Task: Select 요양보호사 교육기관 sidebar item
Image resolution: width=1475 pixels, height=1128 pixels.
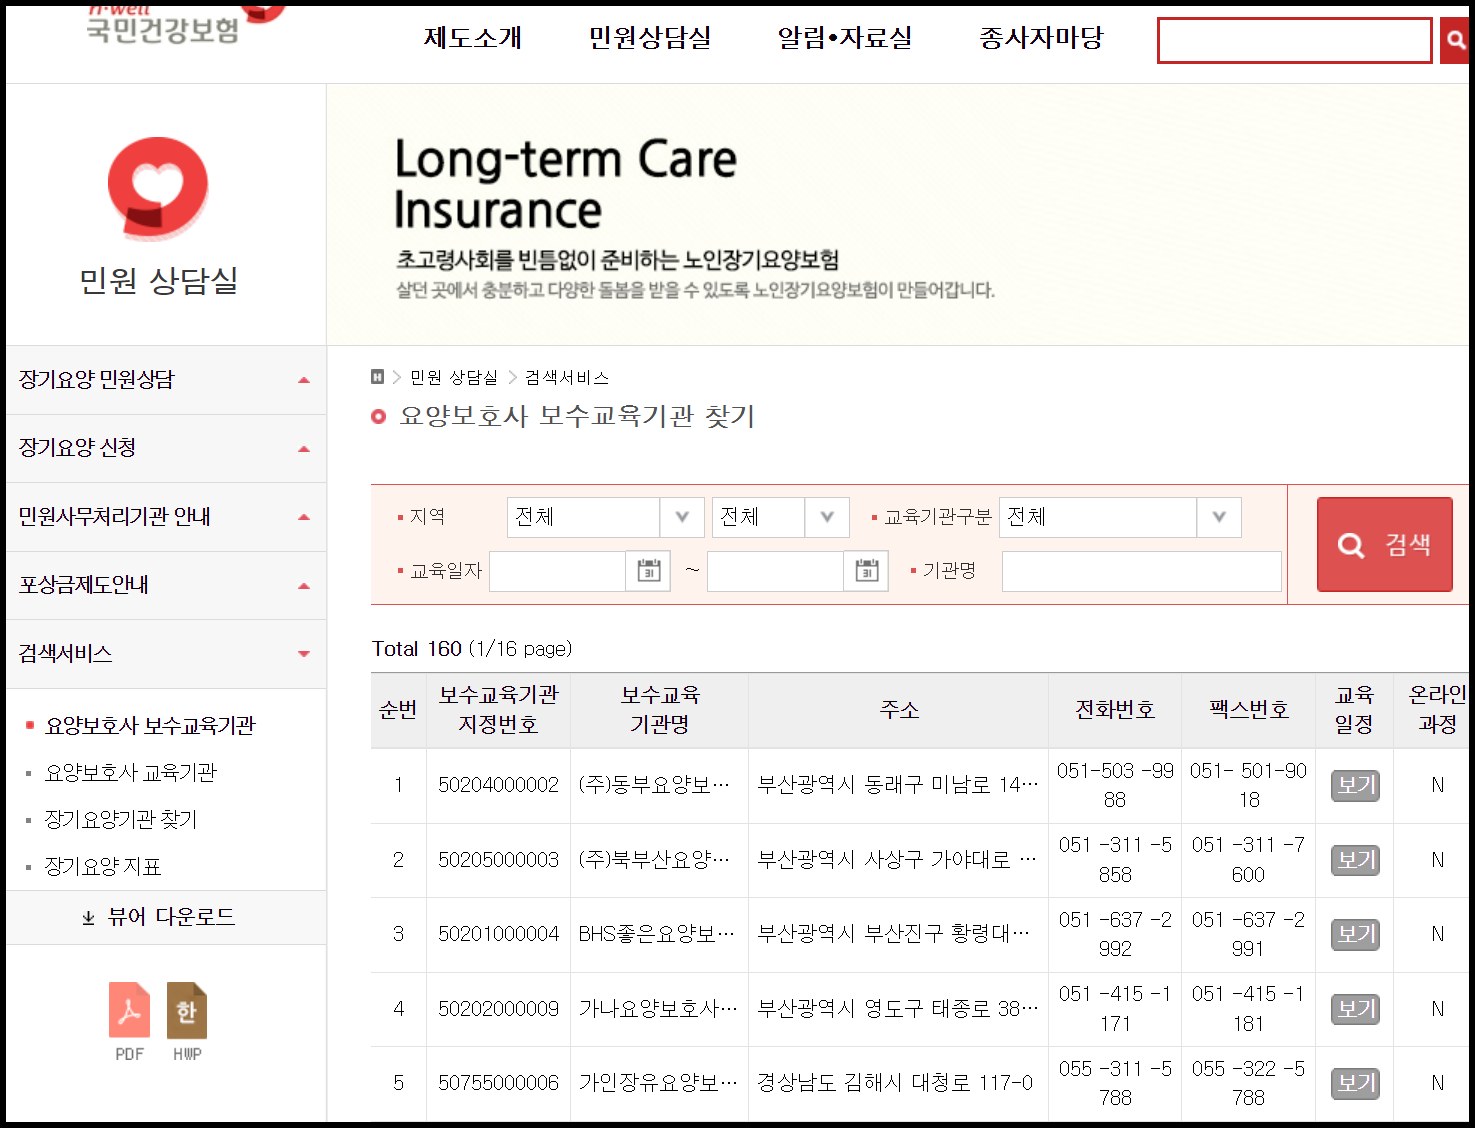Action: coord(131,773)
